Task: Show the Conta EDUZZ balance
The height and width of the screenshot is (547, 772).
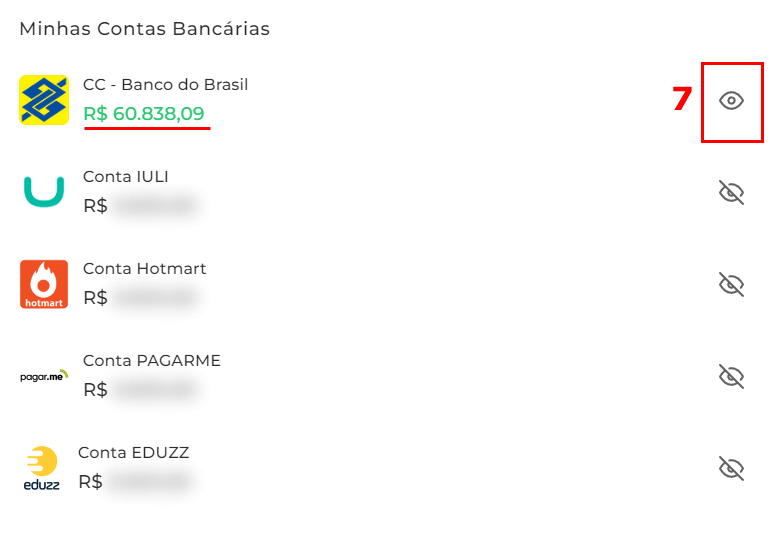Action: click(732, 468)
